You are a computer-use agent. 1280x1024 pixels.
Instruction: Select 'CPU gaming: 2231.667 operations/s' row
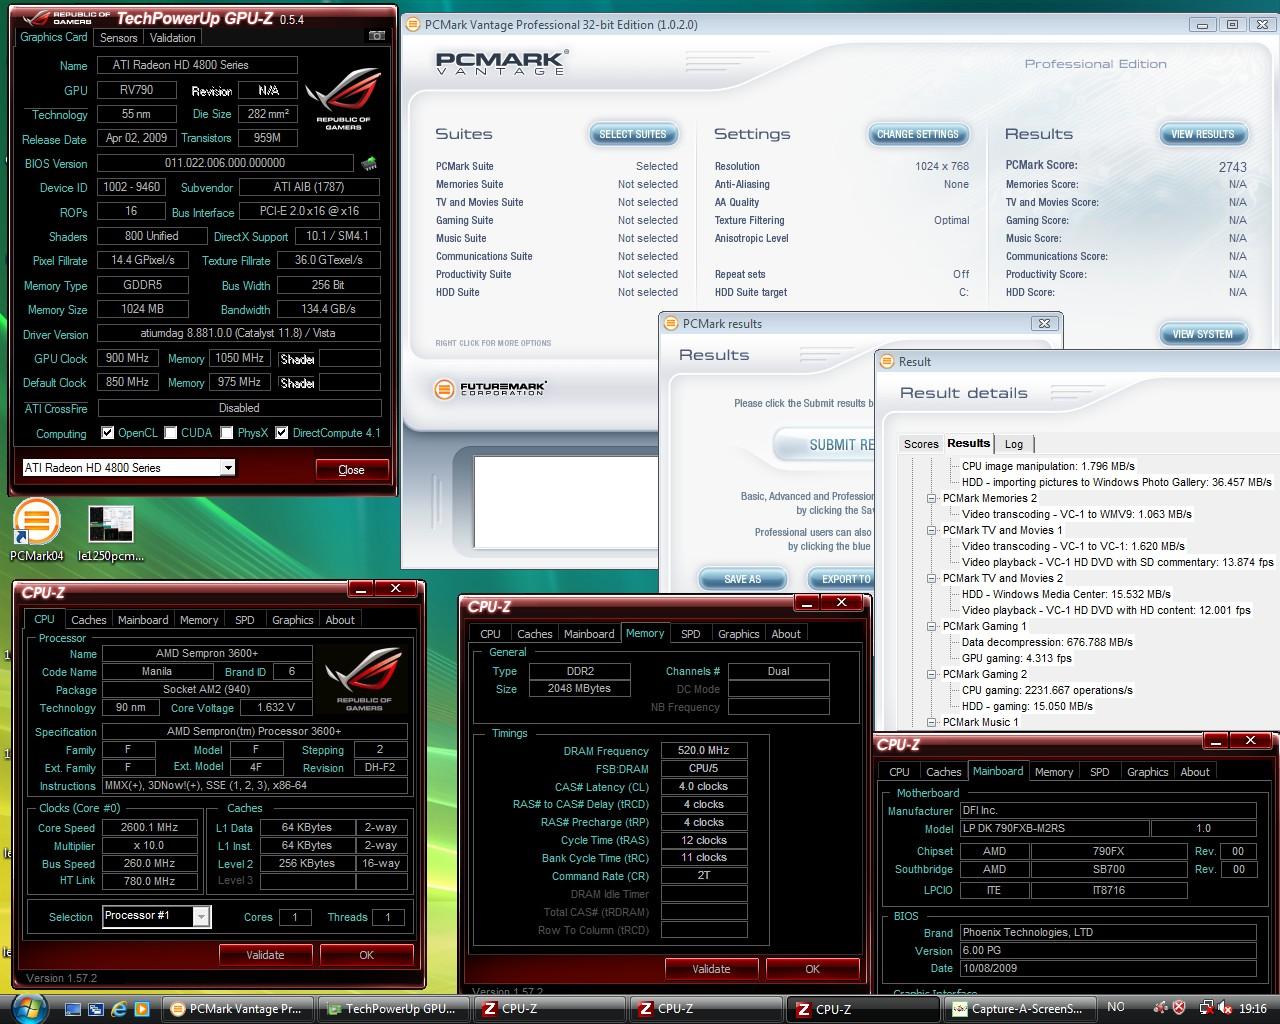point(1047,690)
